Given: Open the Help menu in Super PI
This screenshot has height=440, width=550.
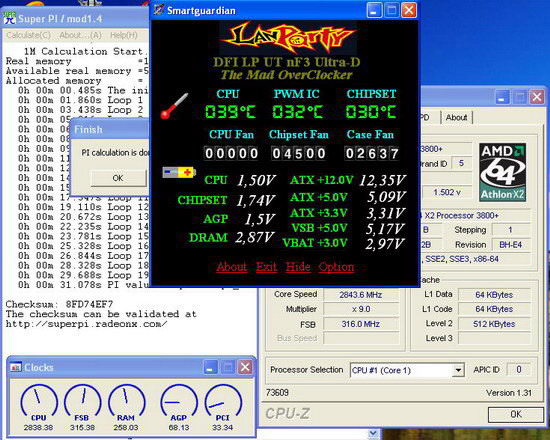Looking at the screenshot, I should click(x=123, y=35).
